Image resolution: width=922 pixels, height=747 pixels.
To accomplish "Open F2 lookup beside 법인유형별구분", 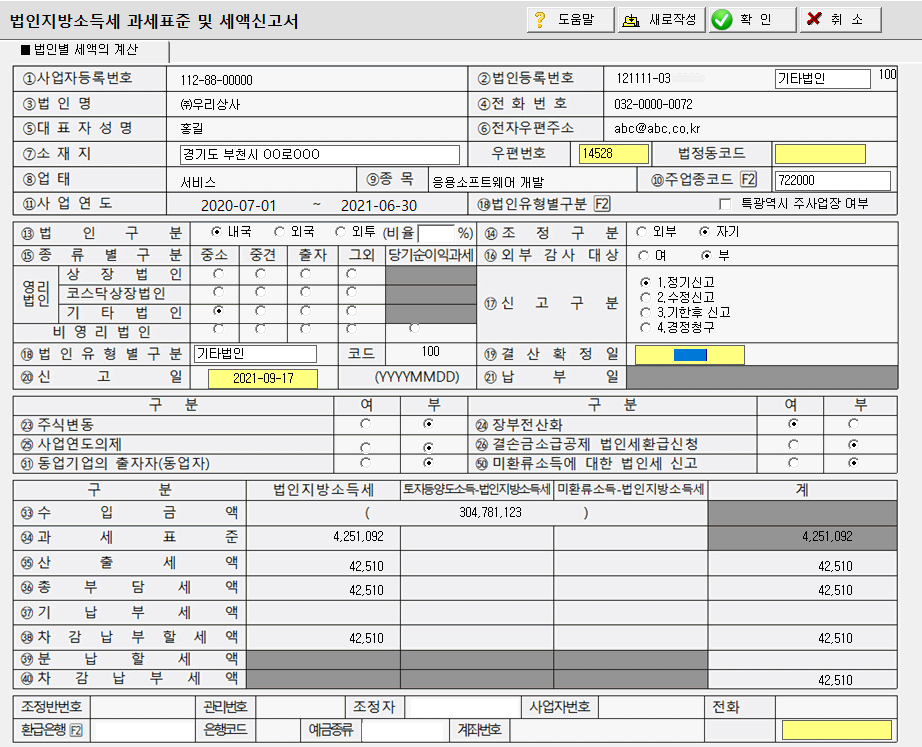I will [x=602, y=204].
